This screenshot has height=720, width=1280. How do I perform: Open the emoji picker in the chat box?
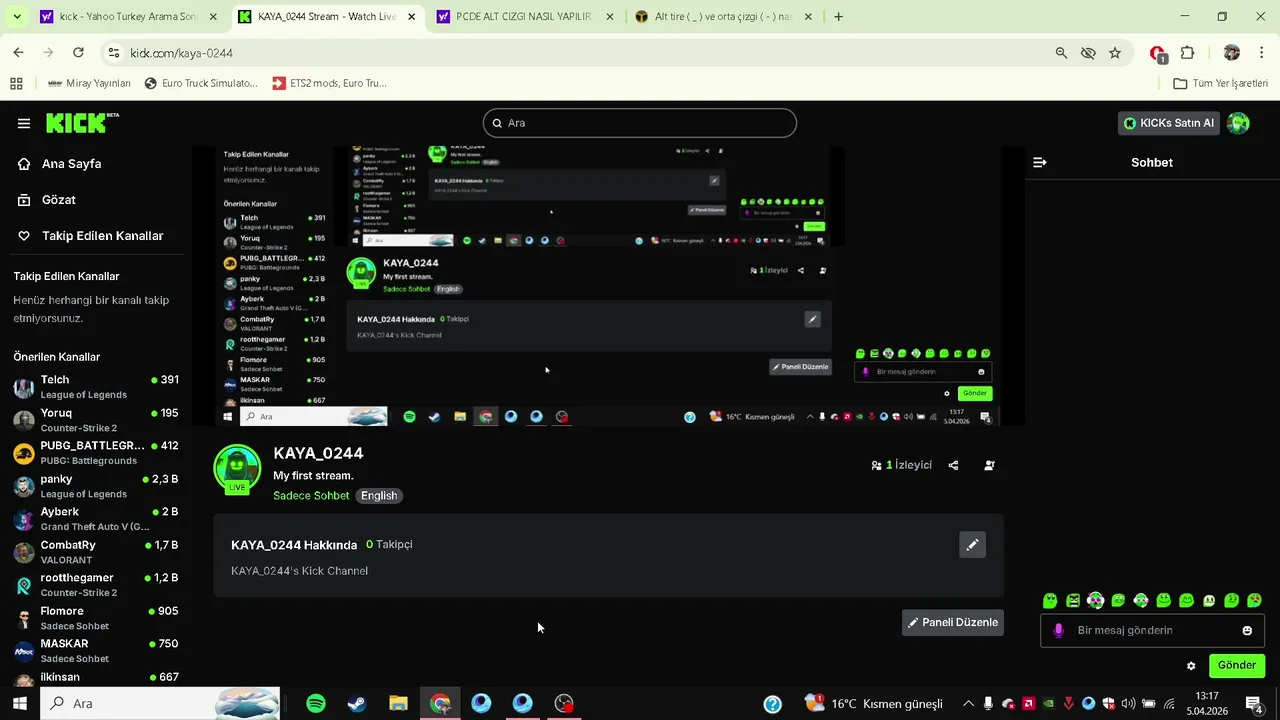coord(1247,630)
